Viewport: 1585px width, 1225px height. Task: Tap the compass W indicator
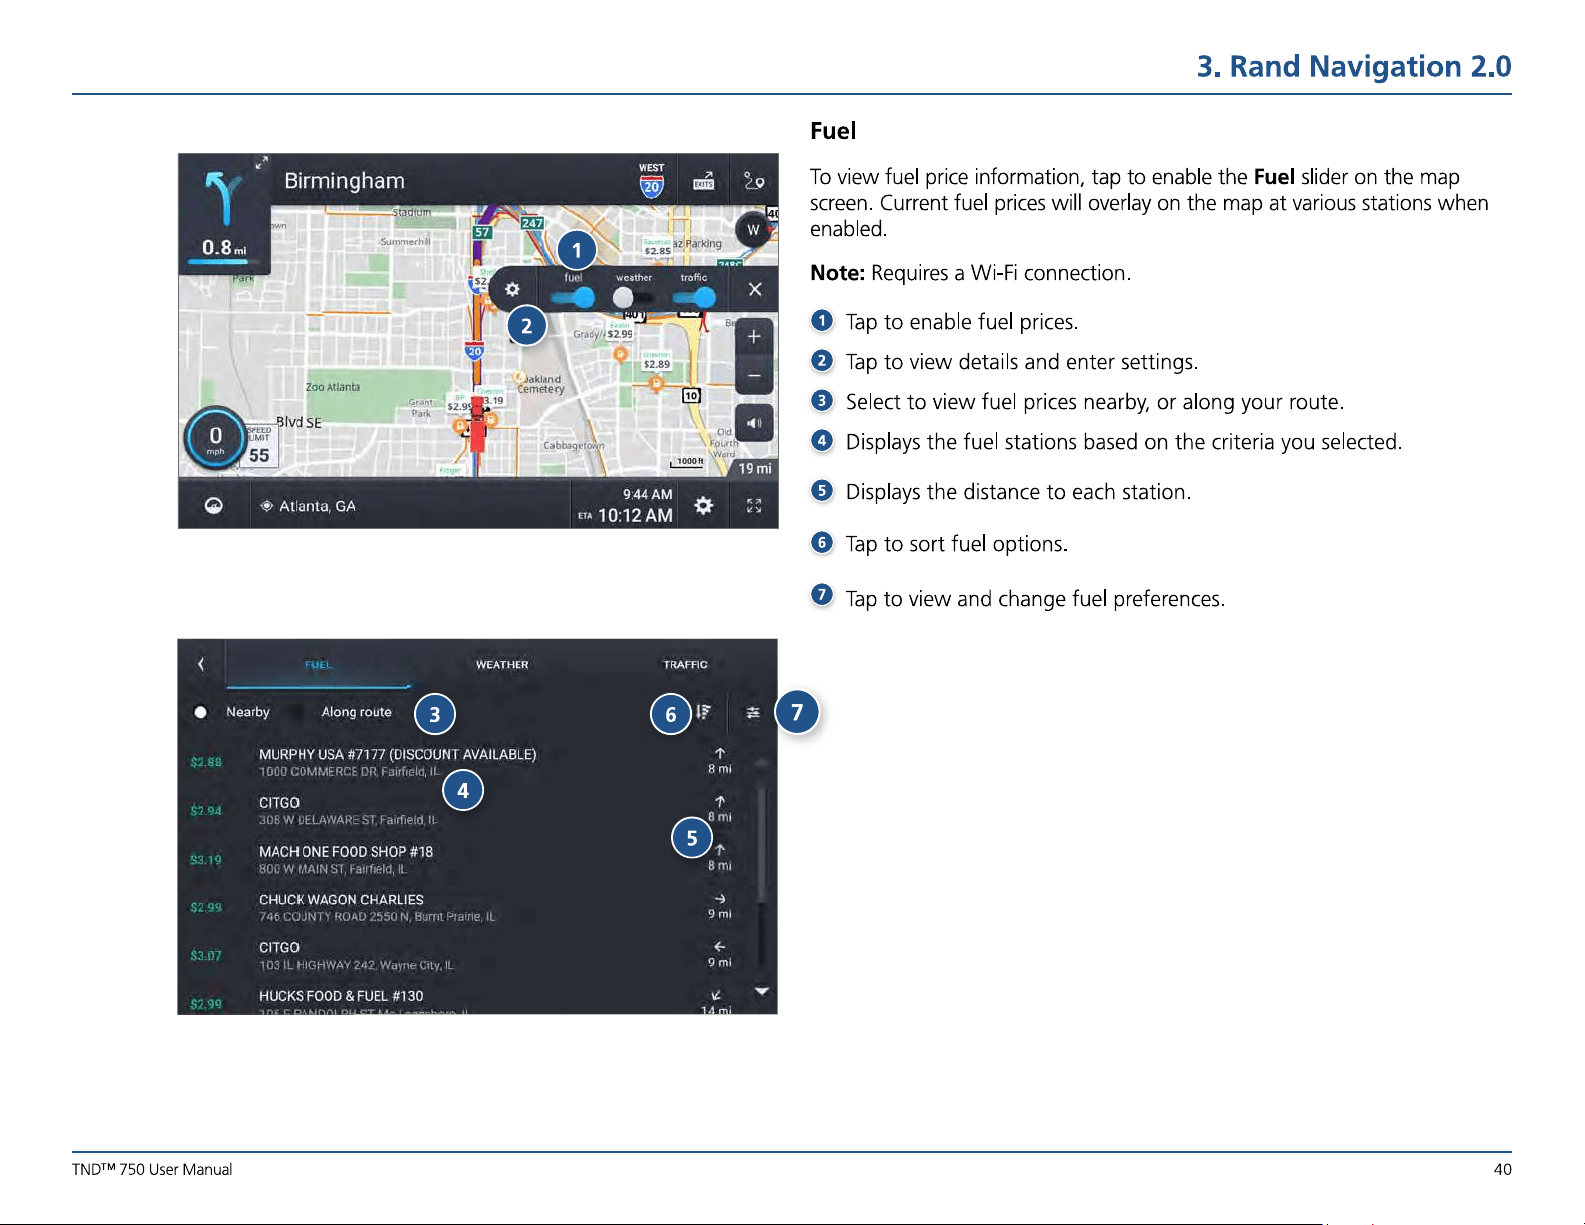tap(753, 230)
